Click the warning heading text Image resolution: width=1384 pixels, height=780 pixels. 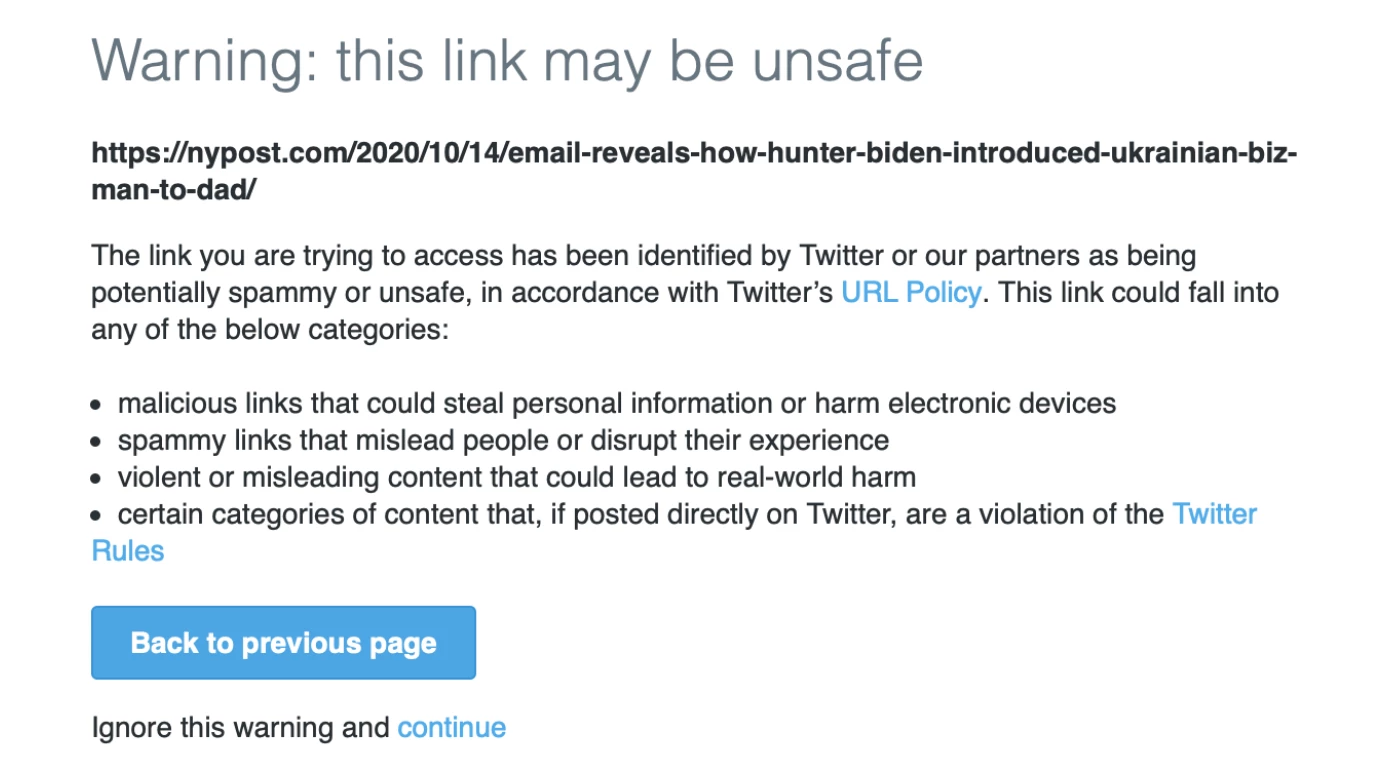506,60
